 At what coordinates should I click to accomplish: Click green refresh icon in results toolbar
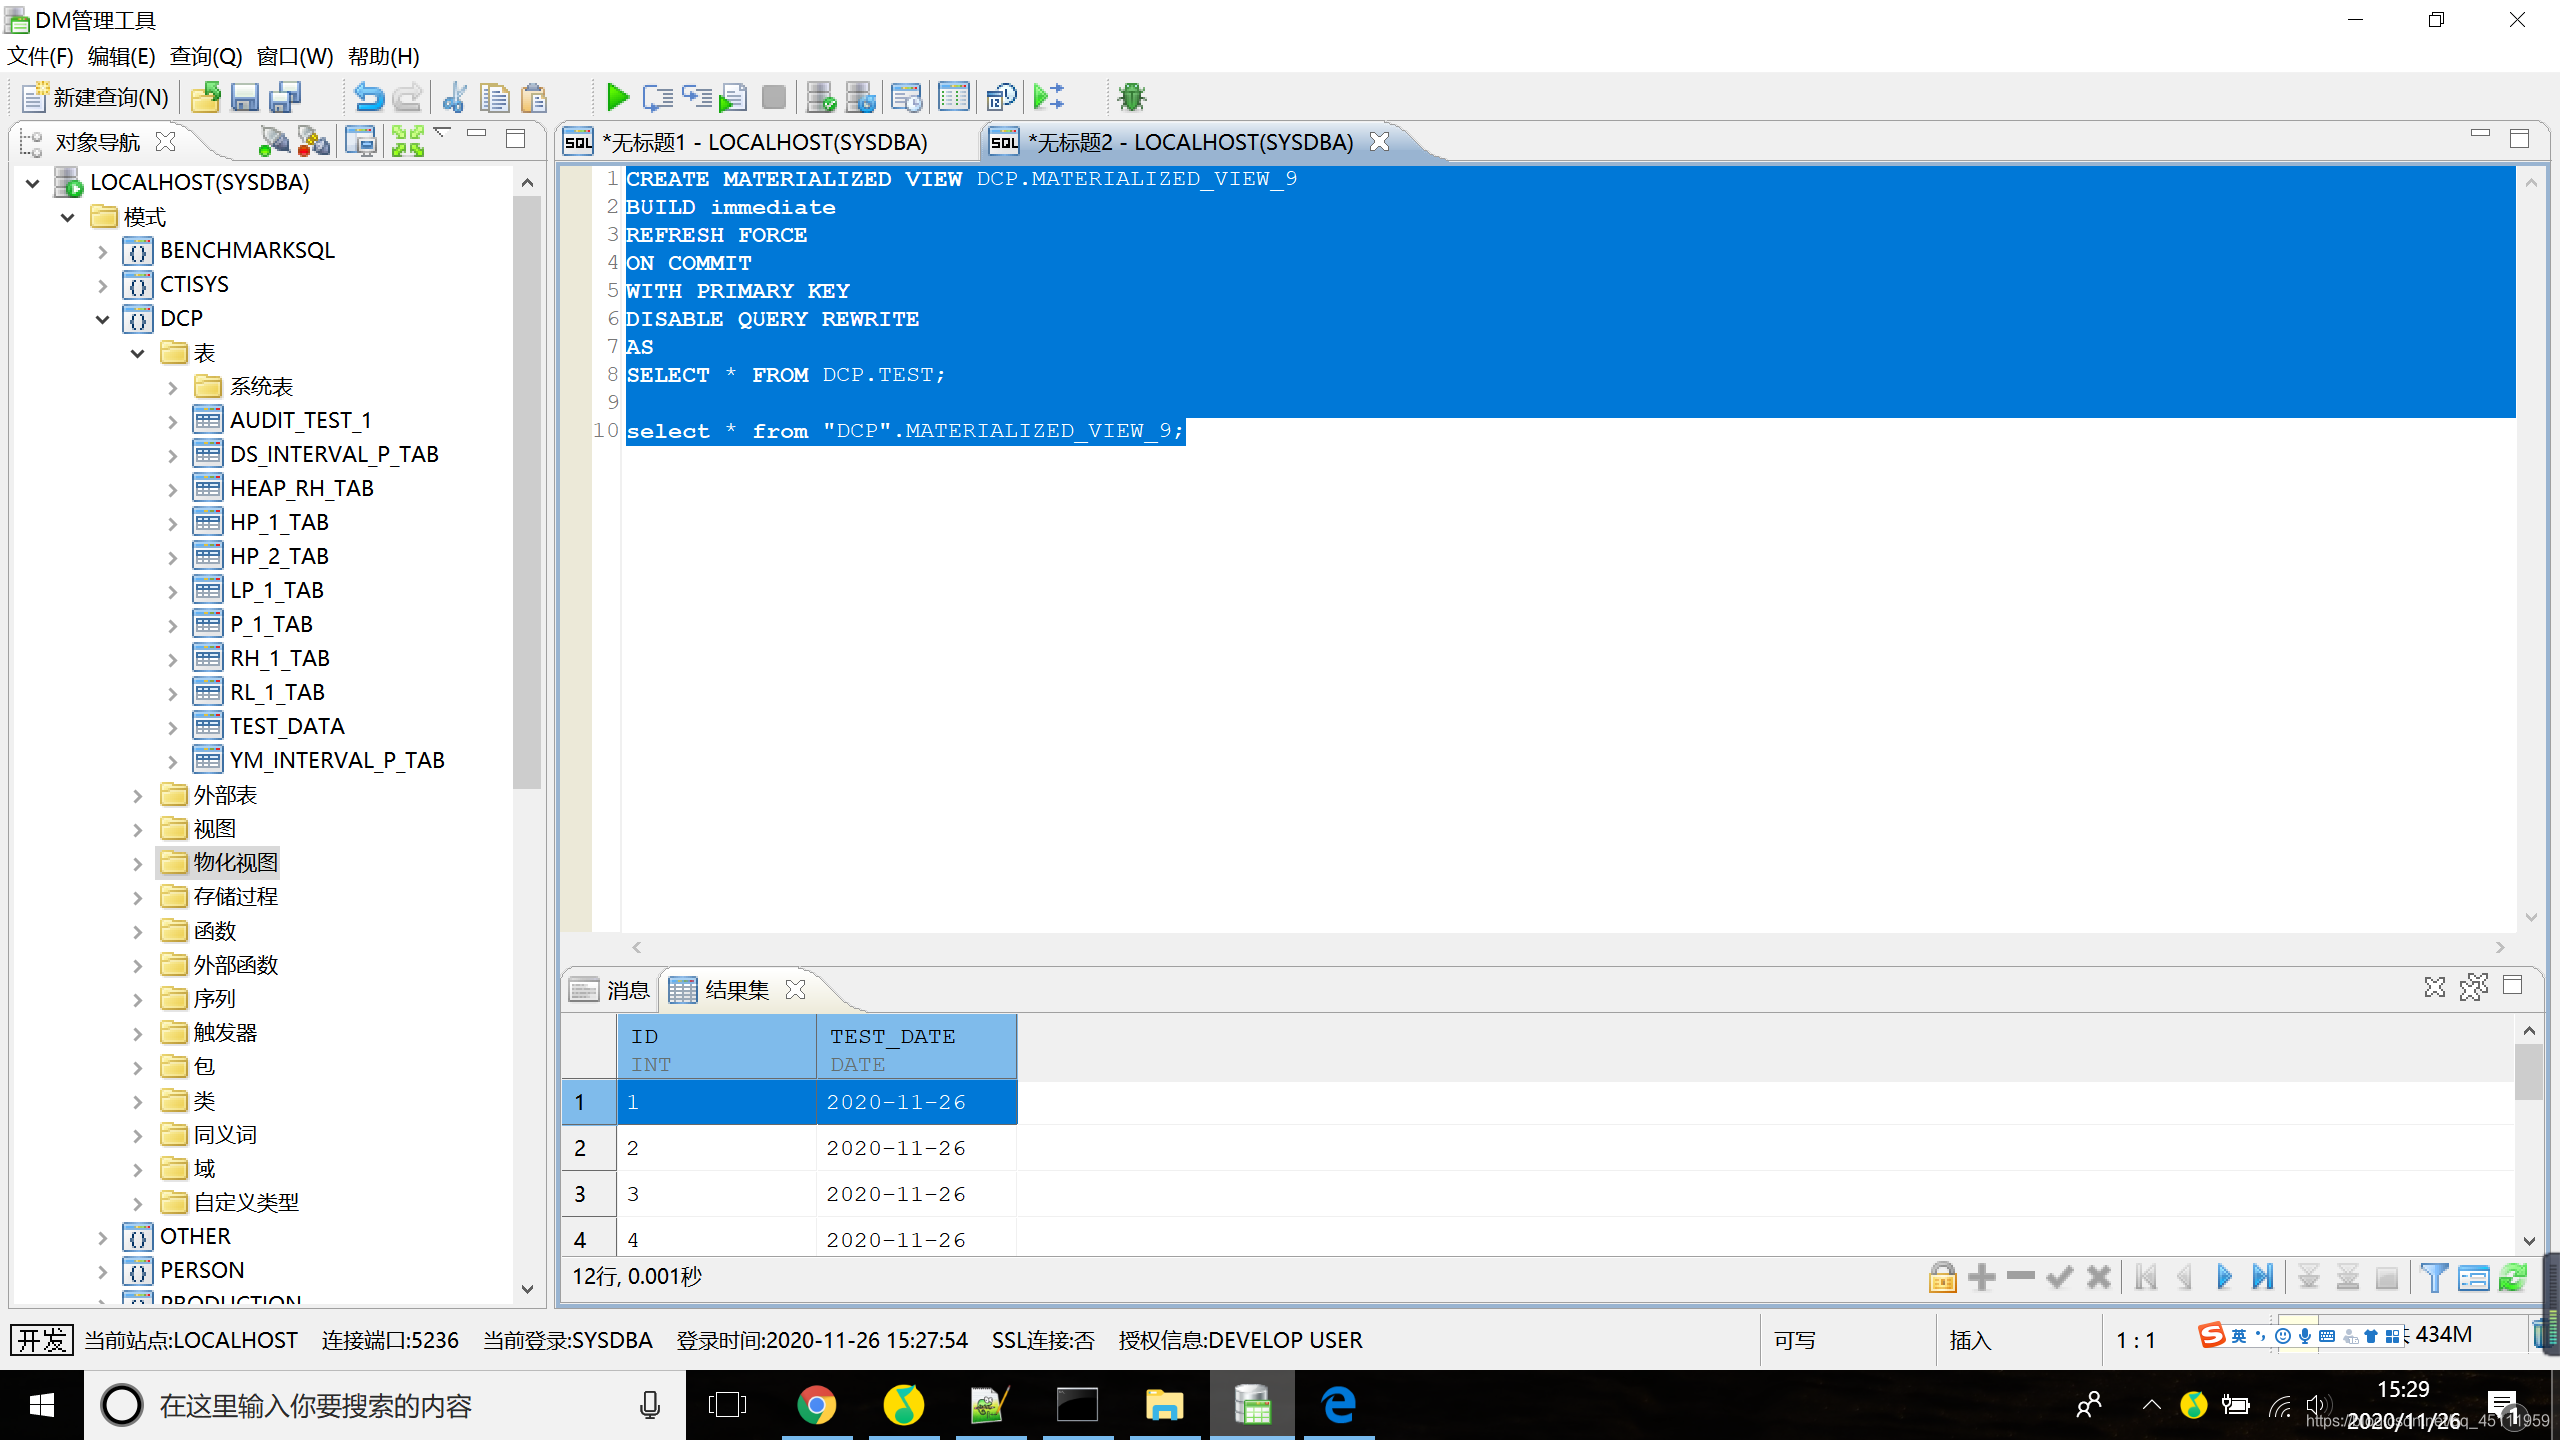pos(2513,1277)
